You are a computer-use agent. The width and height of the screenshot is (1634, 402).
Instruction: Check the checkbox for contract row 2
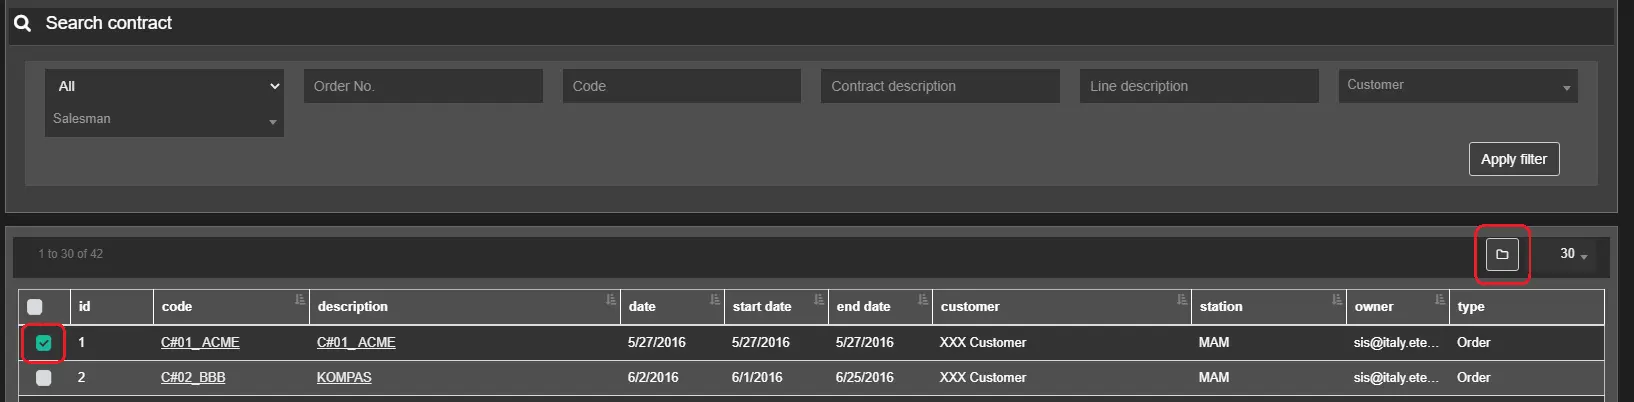pos(43,378)
